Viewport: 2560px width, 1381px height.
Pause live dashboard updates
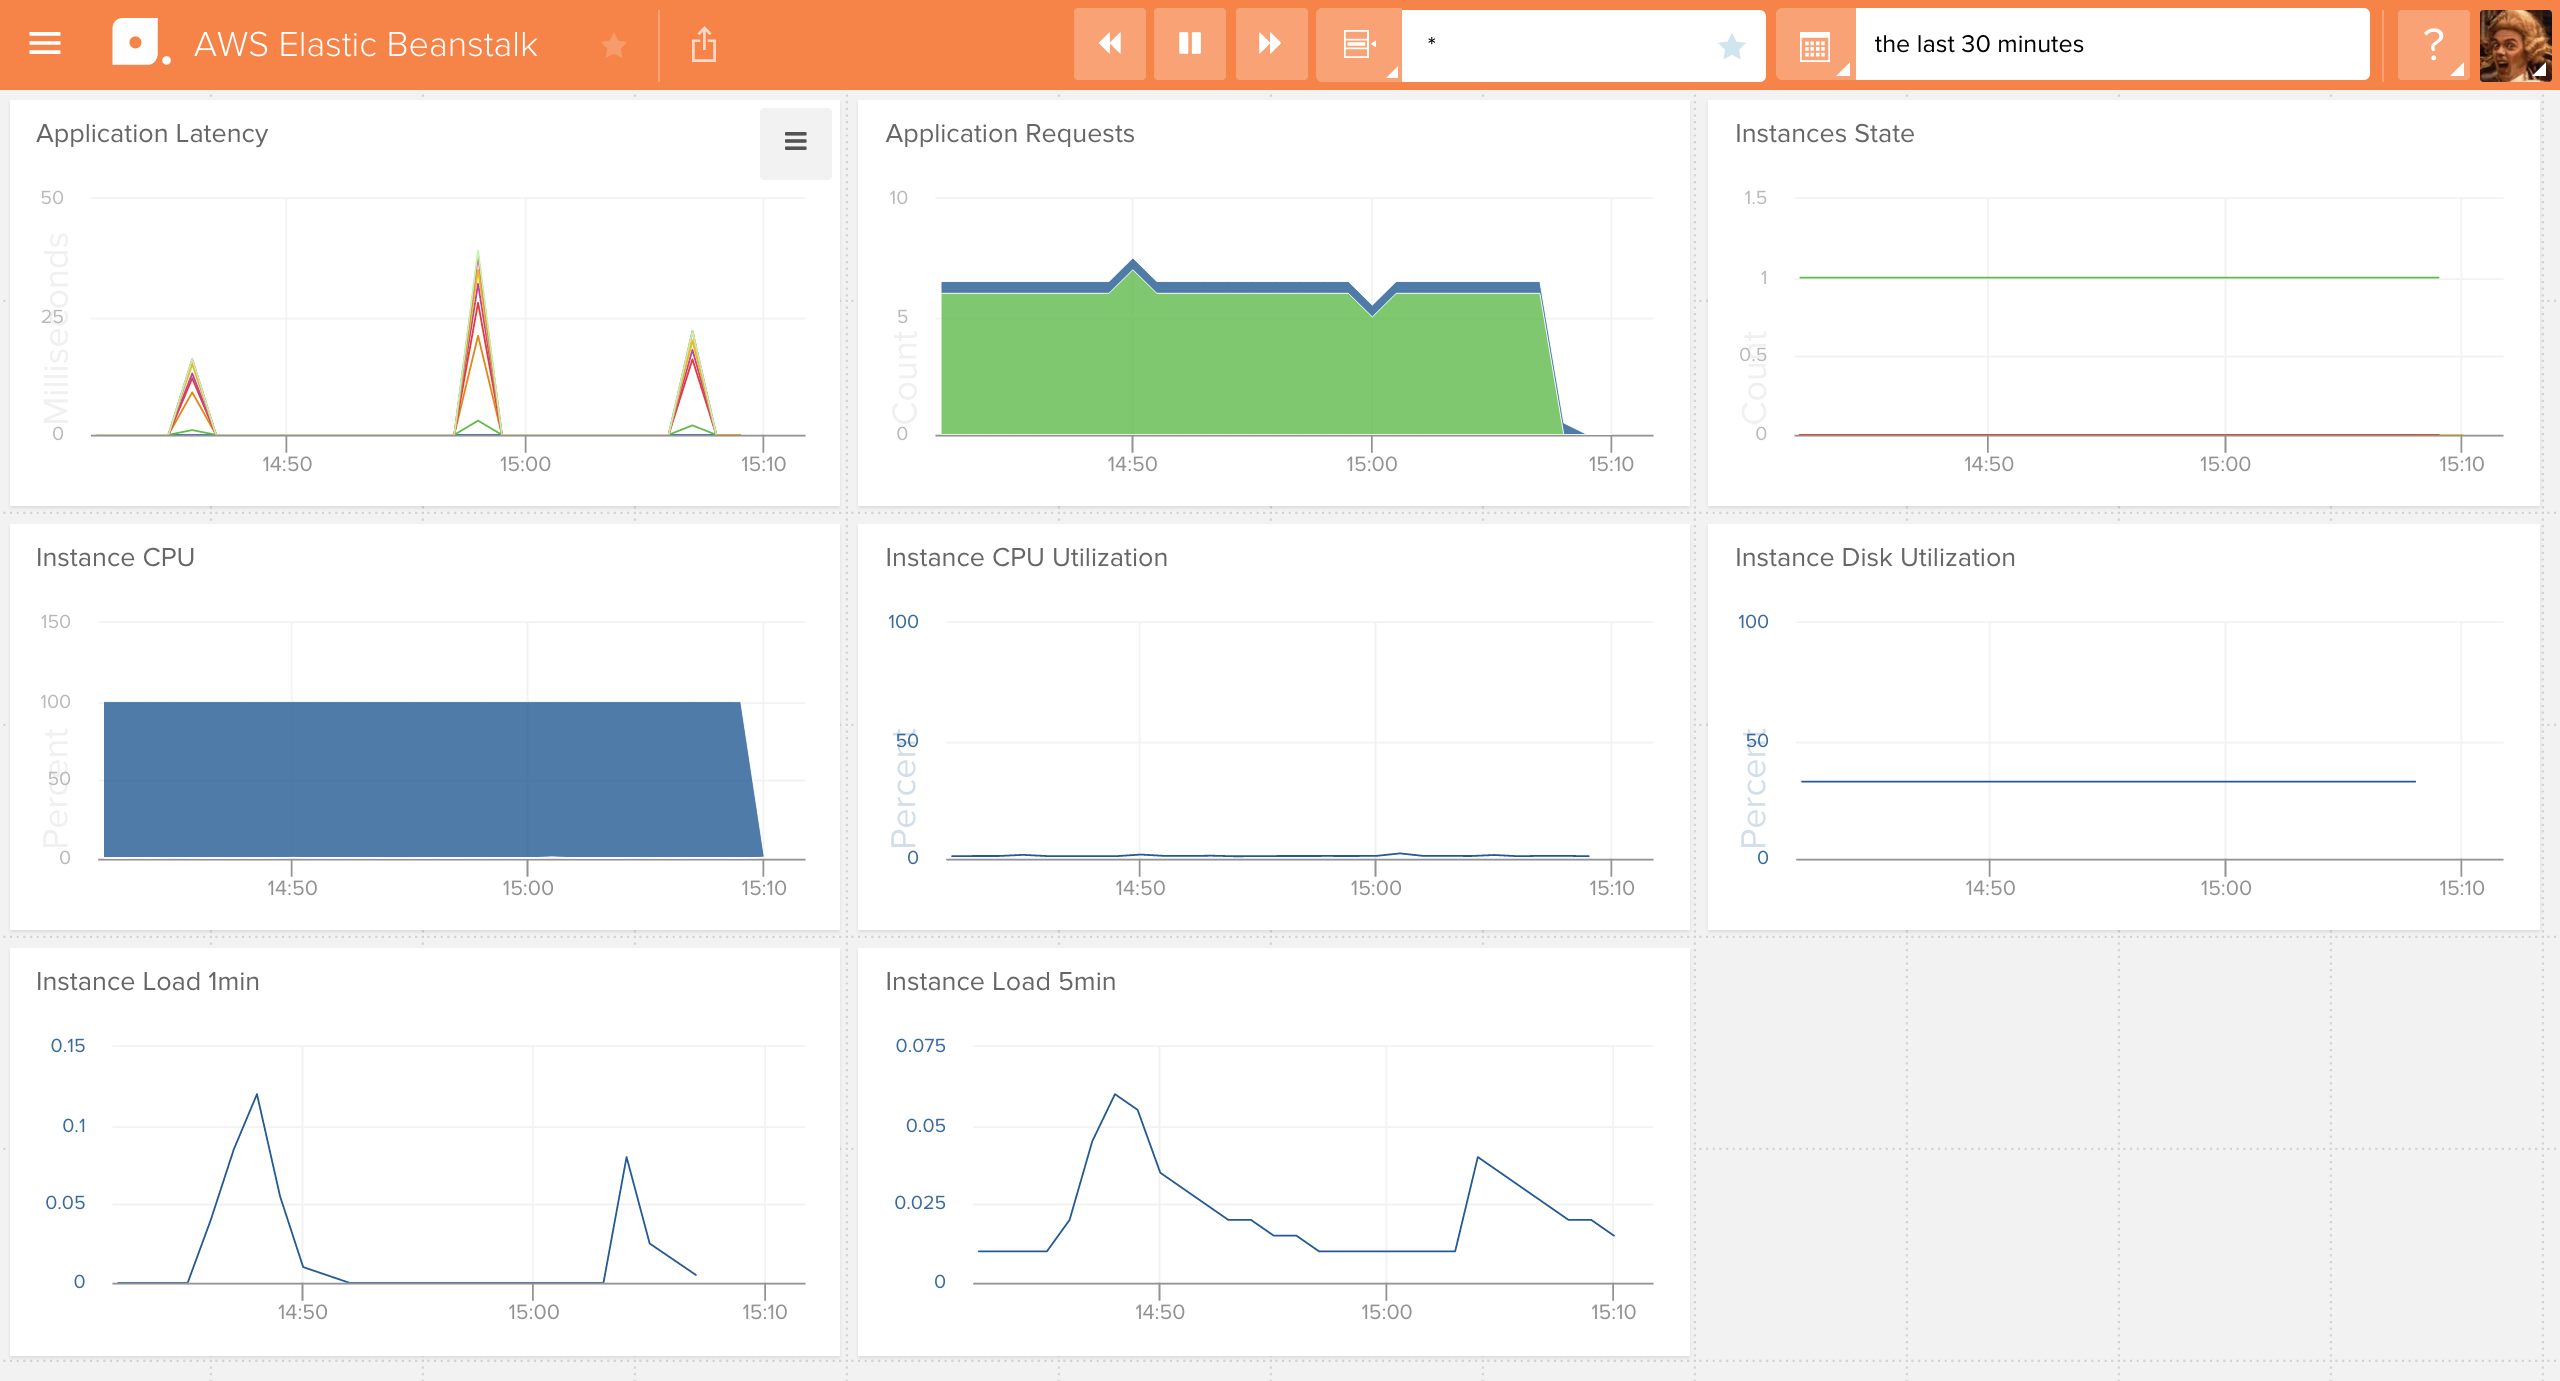click(x=1190, y=44)
